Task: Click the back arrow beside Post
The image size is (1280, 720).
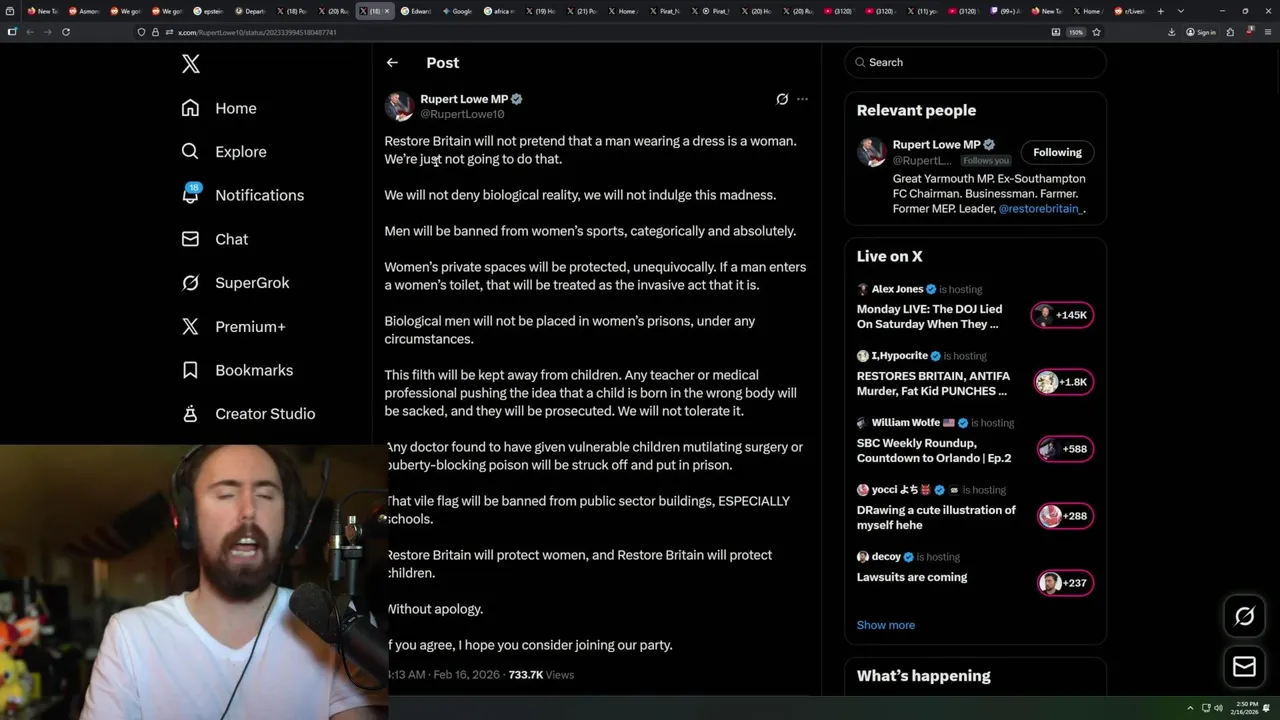Action: [392, 62]
